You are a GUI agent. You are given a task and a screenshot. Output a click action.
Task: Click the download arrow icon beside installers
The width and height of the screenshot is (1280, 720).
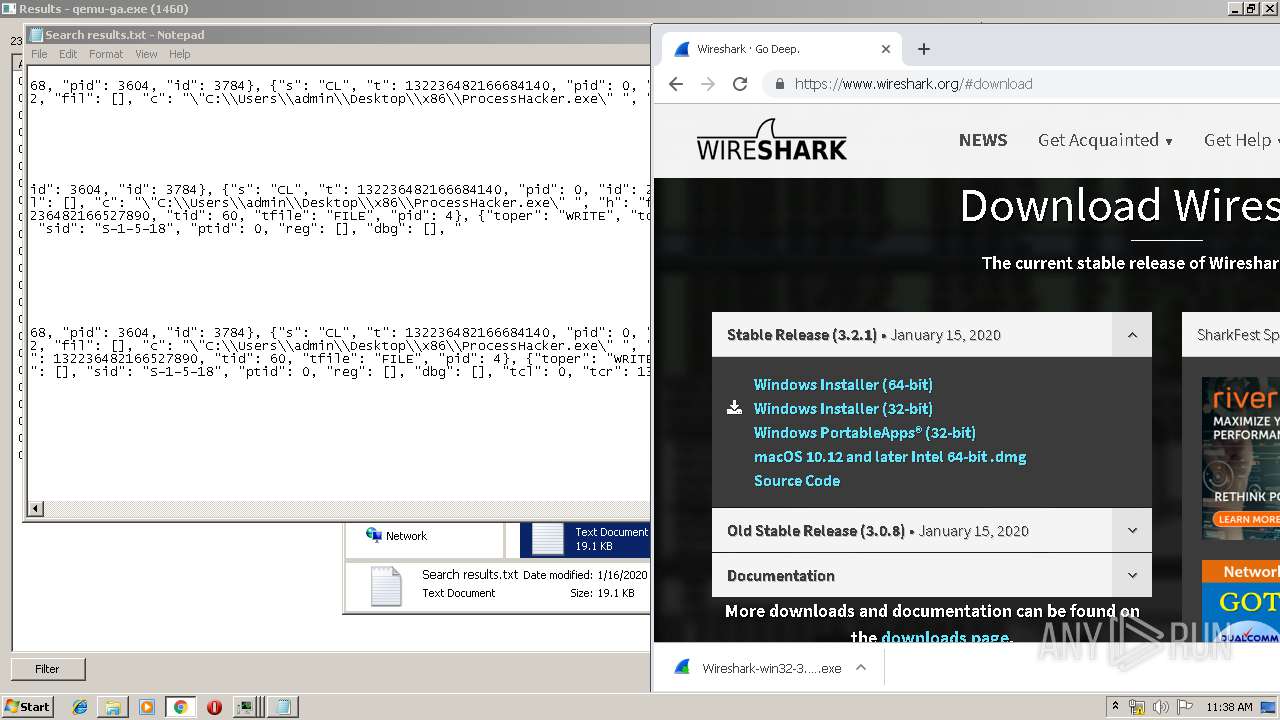click(x=734, y=407)
